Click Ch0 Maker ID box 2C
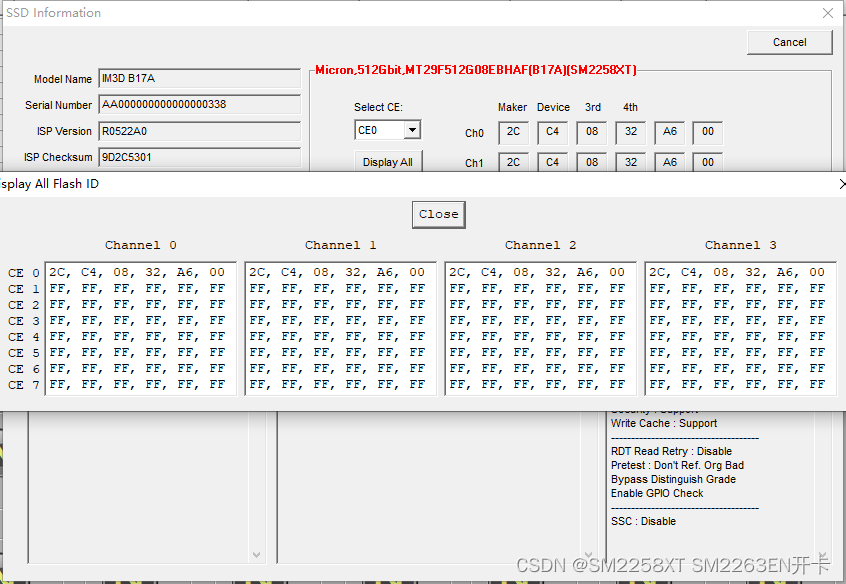The image size is (846, 584). [513, 132]
